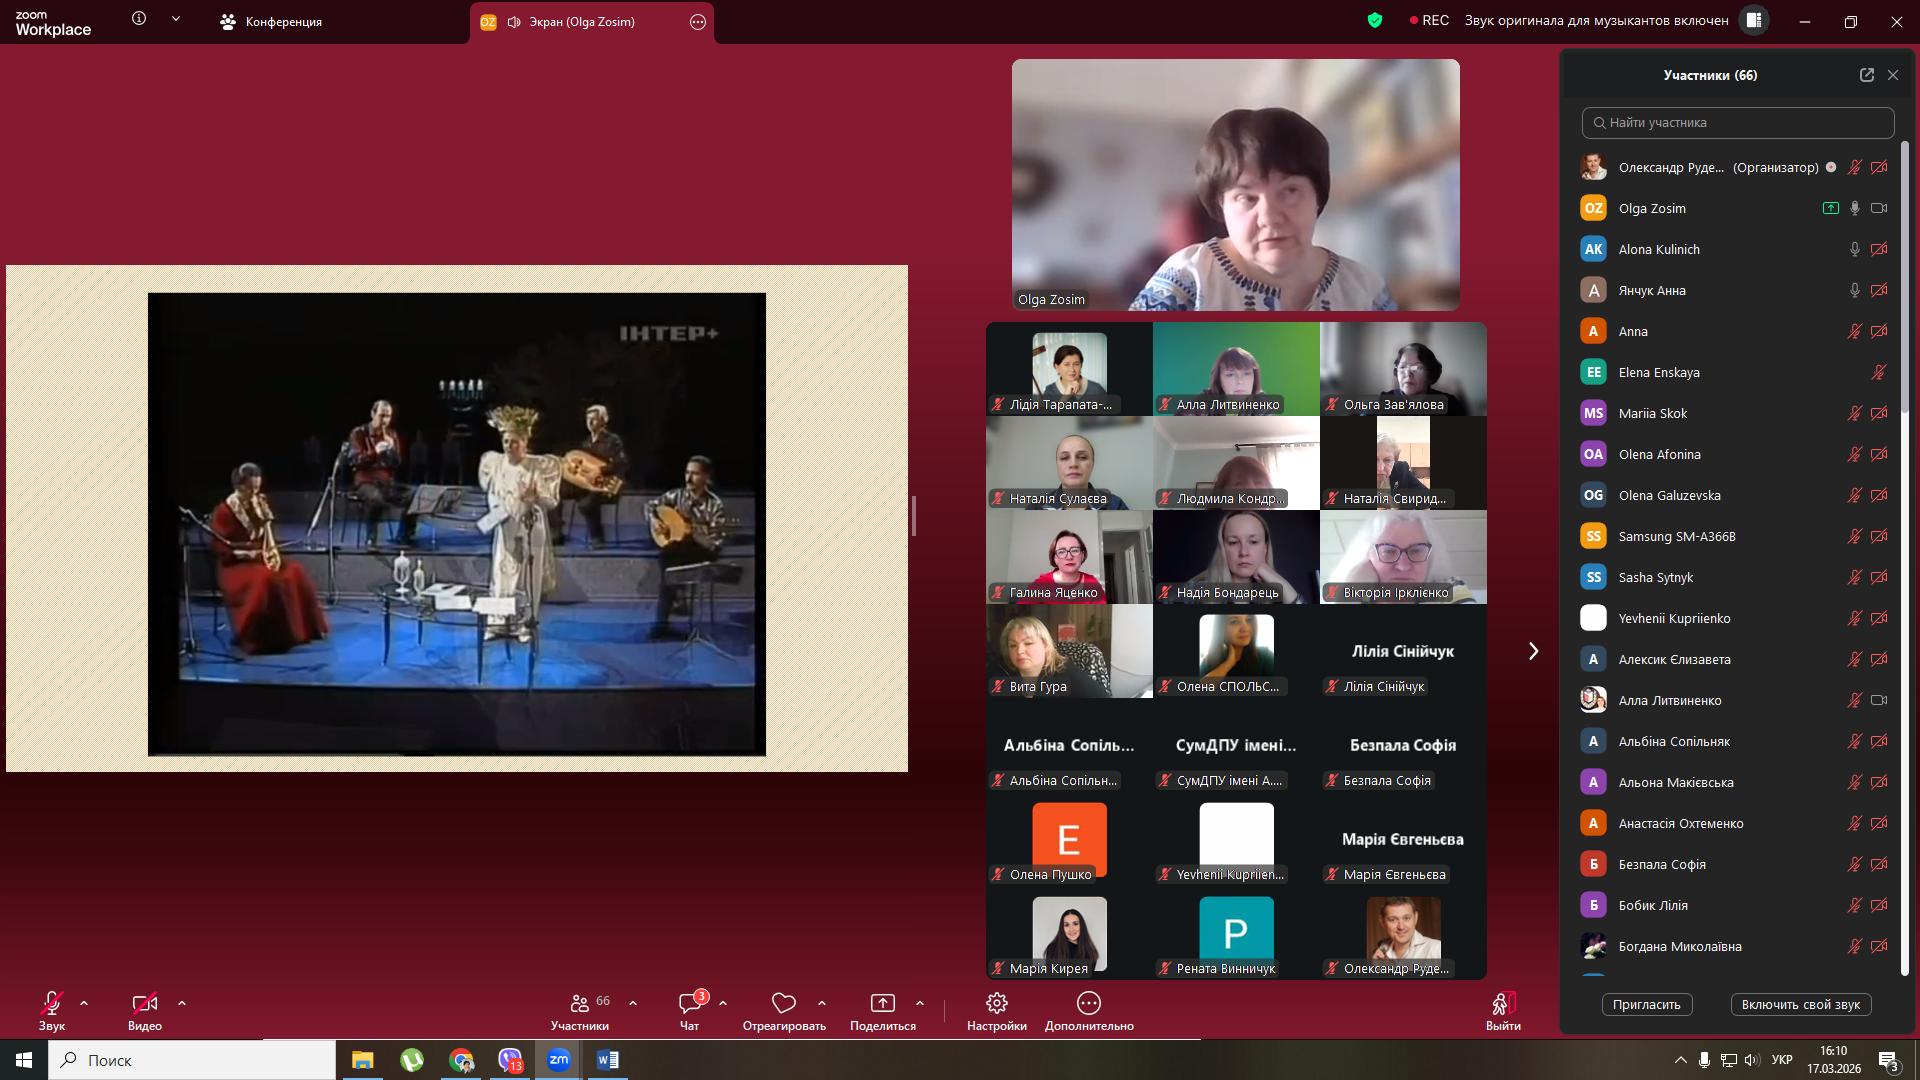Expand video options arrow next to Video
1920x1080 pixels.
click(182, 1002)
